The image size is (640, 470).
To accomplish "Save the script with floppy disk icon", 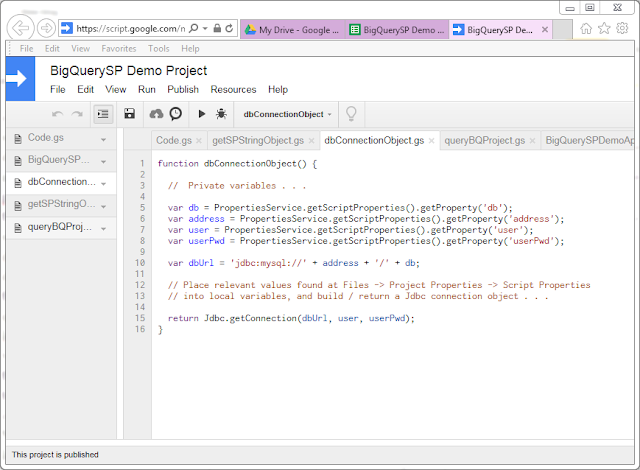I will click(130, 114).
